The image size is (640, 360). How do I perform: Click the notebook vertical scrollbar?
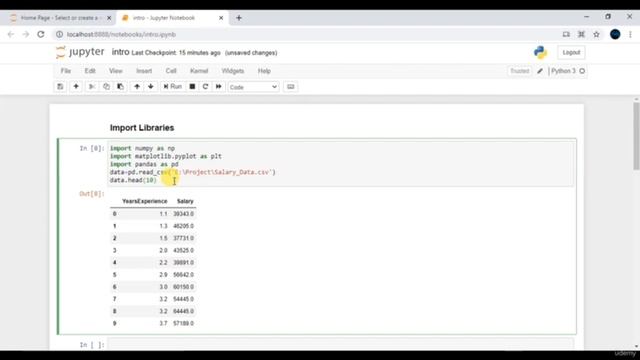636,136
